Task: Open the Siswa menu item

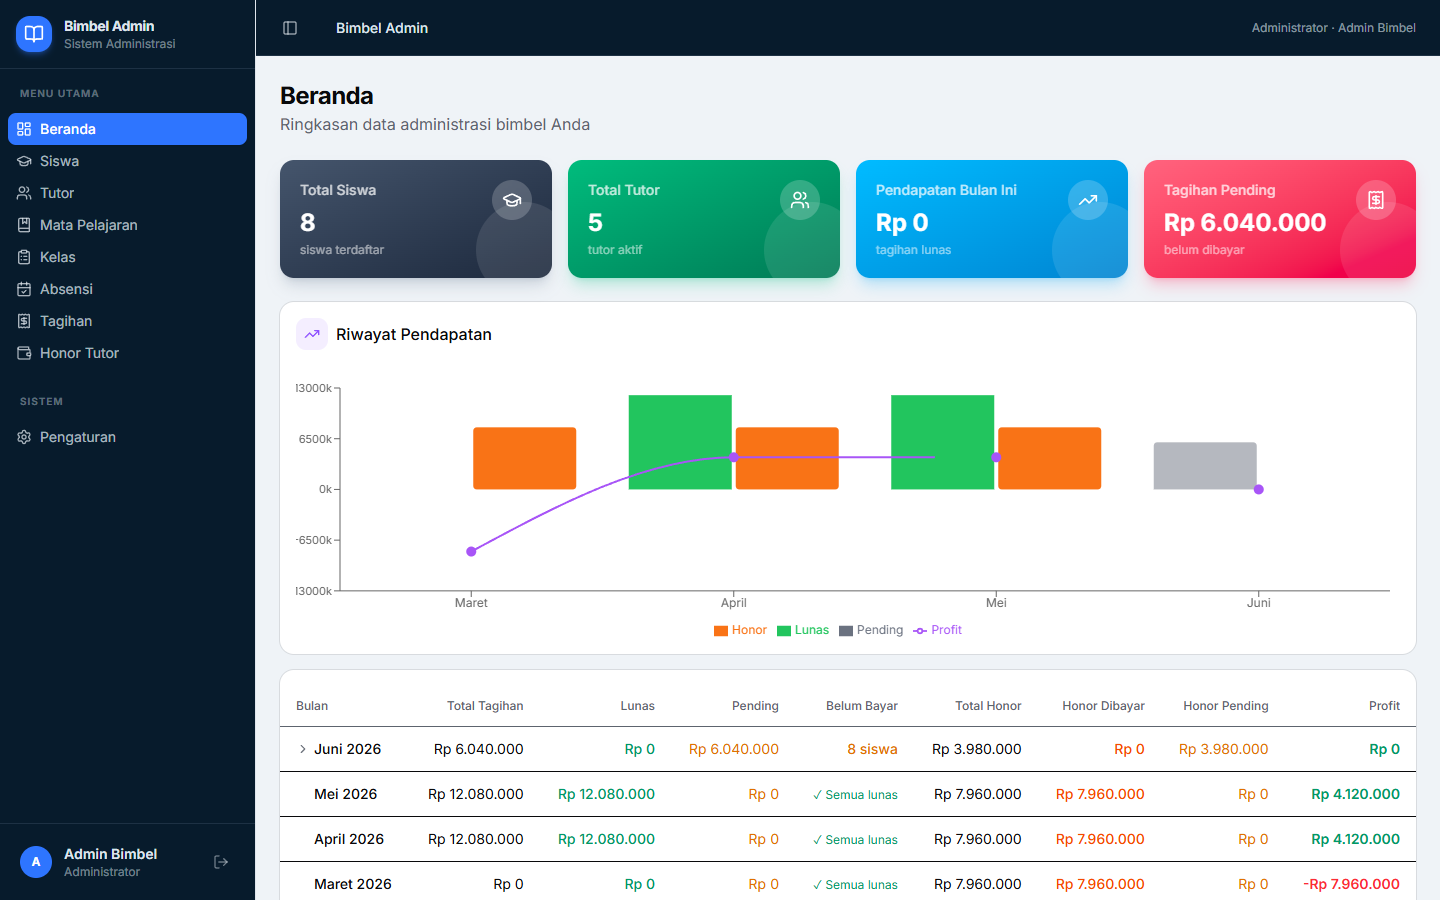Action: point(127,161)
